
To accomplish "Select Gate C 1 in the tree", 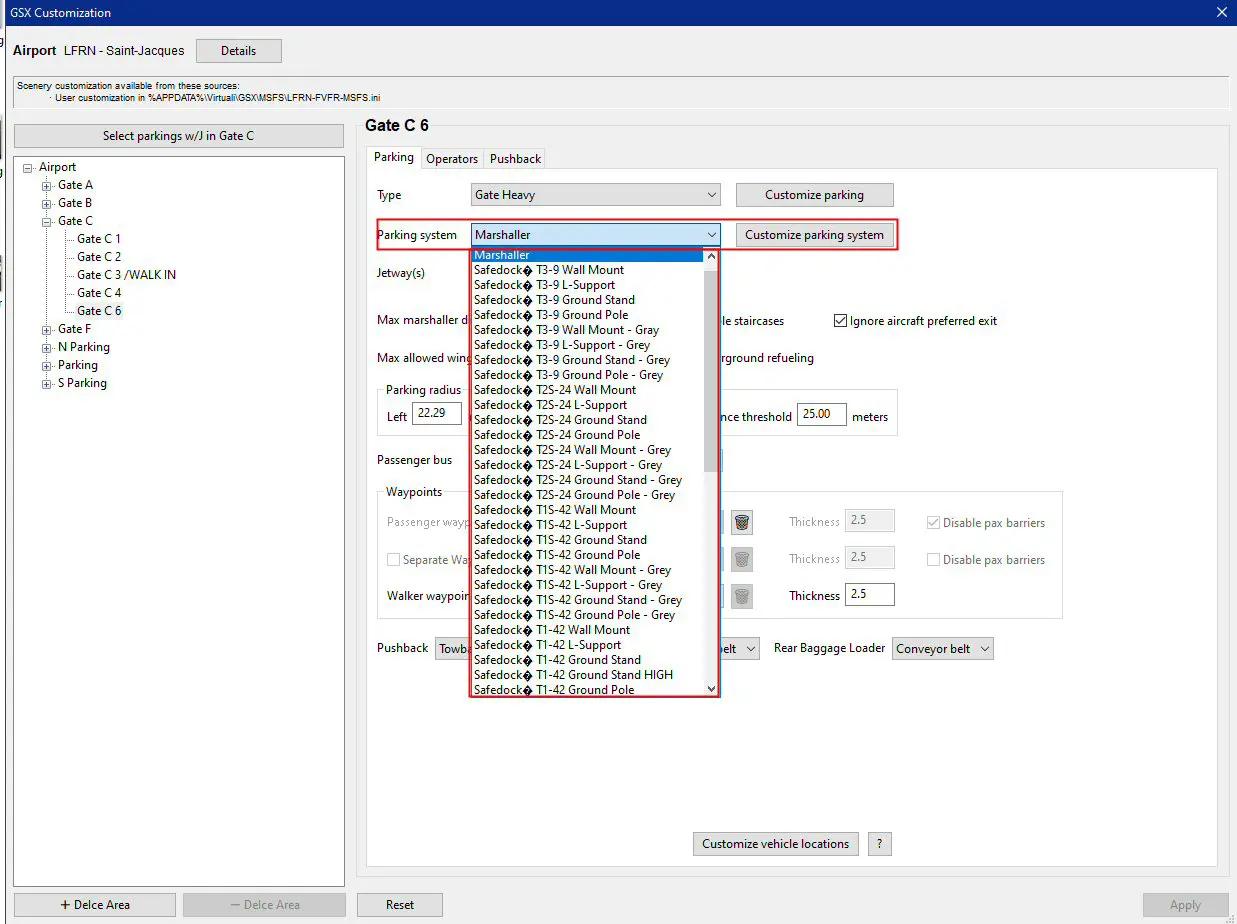I will tap(99, 239).
